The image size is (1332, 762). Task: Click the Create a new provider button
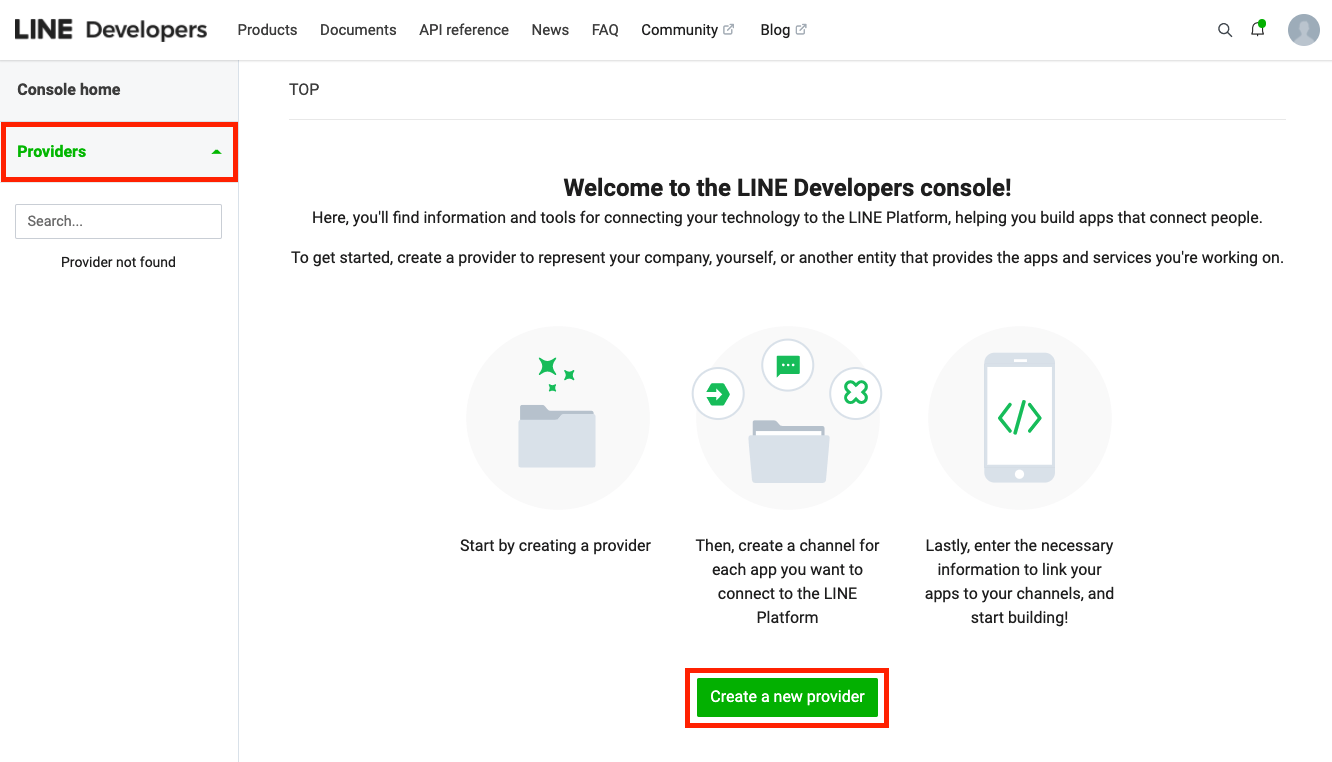click(x=787, y=697)
